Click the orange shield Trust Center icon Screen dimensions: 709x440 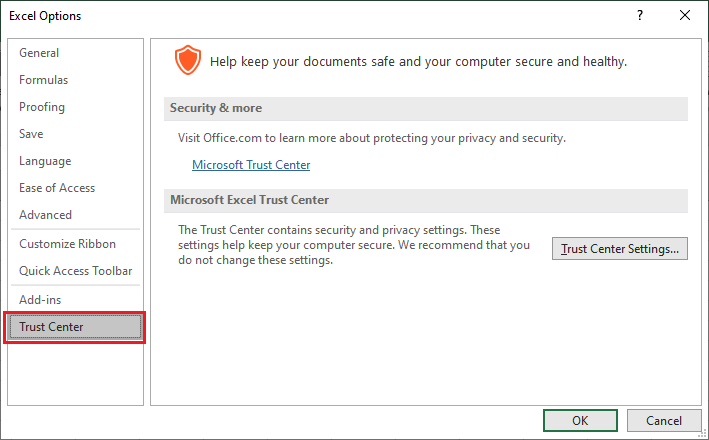click(187, 61)
